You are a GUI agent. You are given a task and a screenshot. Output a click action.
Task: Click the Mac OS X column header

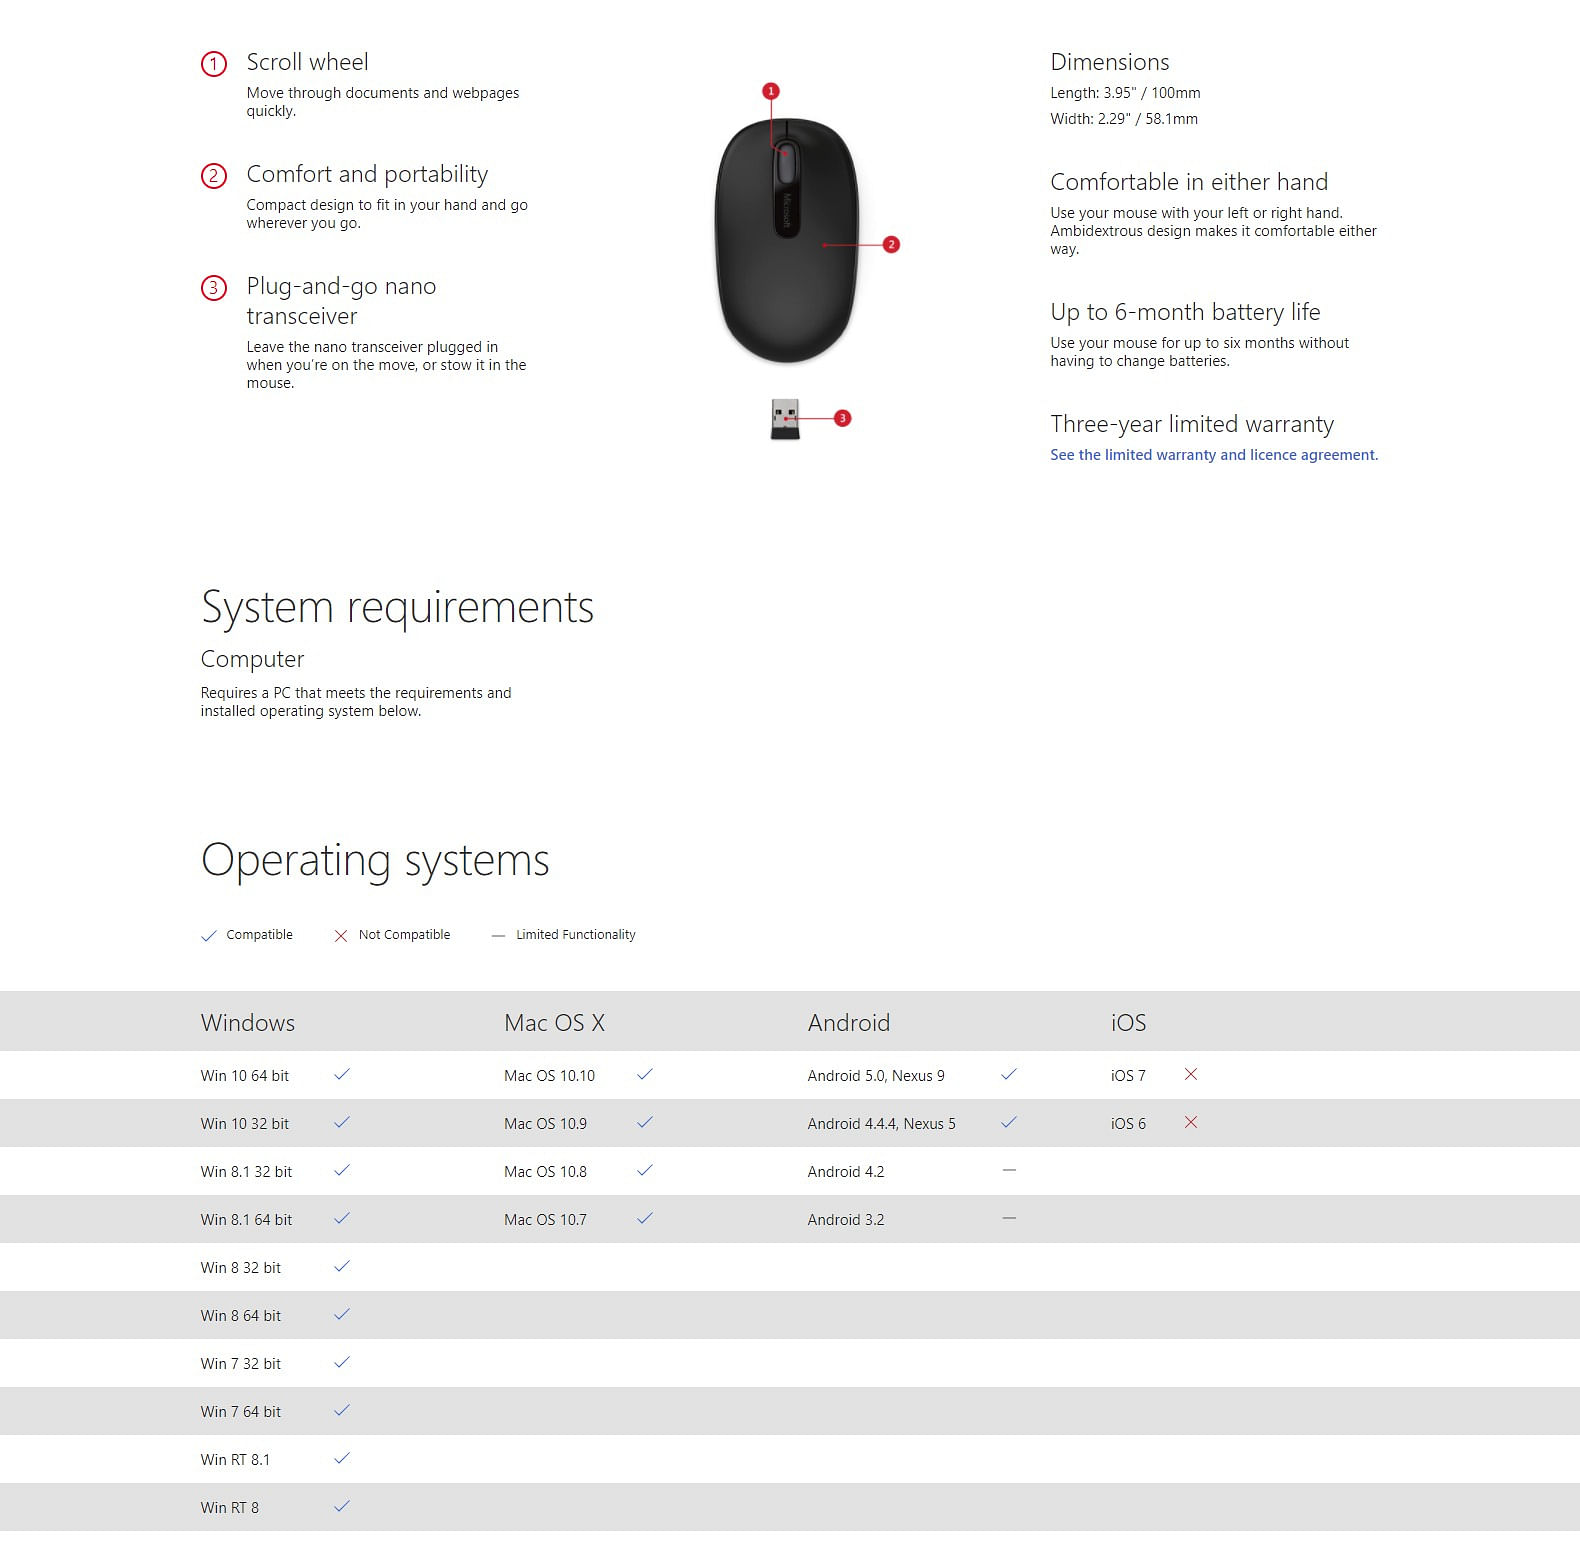coord(554,1023)
